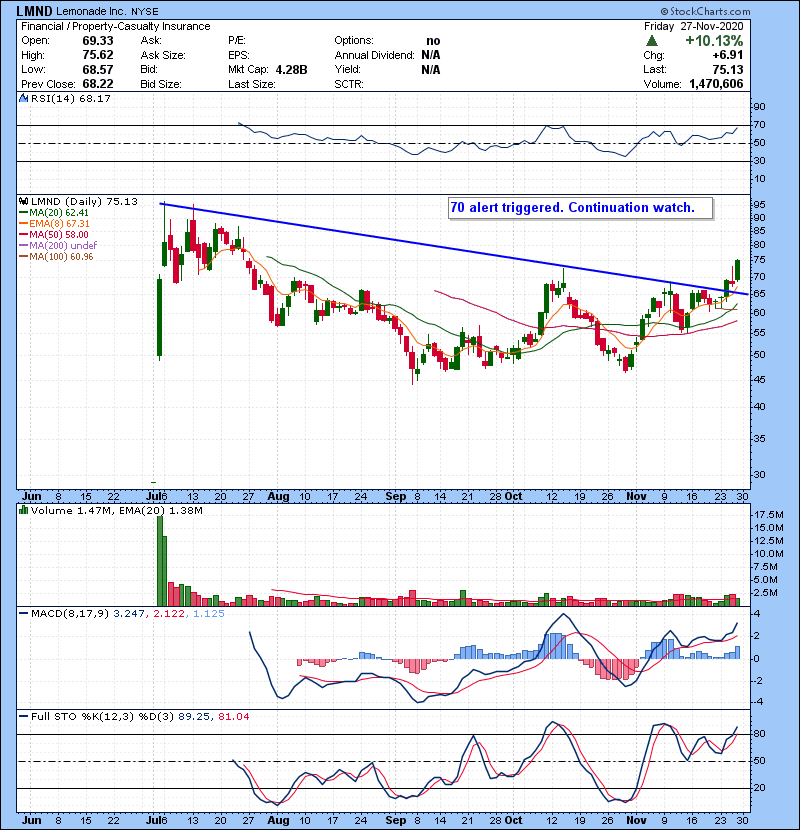
Task: Click the date Friday 27-Nov-2020
Action: click(x=694, y=26)
